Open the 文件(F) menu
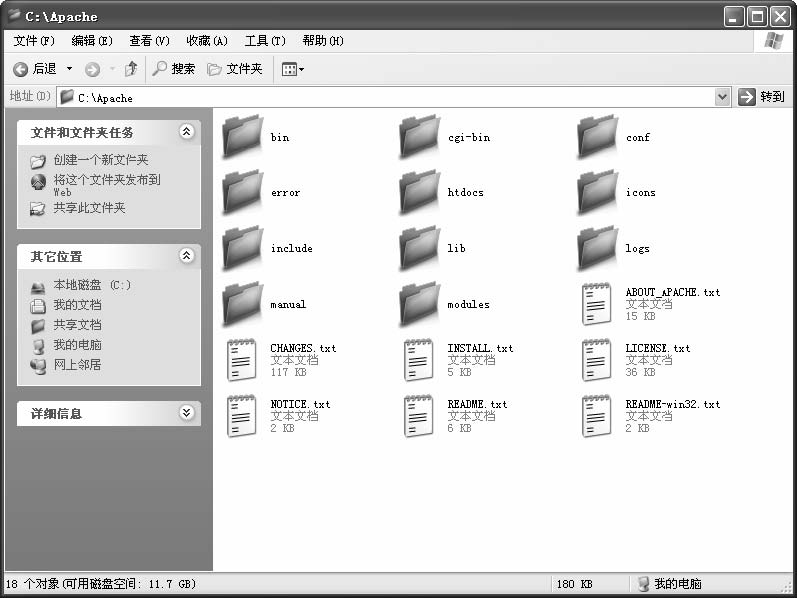This screenshot has height=598, width=797. pos(34,41)
